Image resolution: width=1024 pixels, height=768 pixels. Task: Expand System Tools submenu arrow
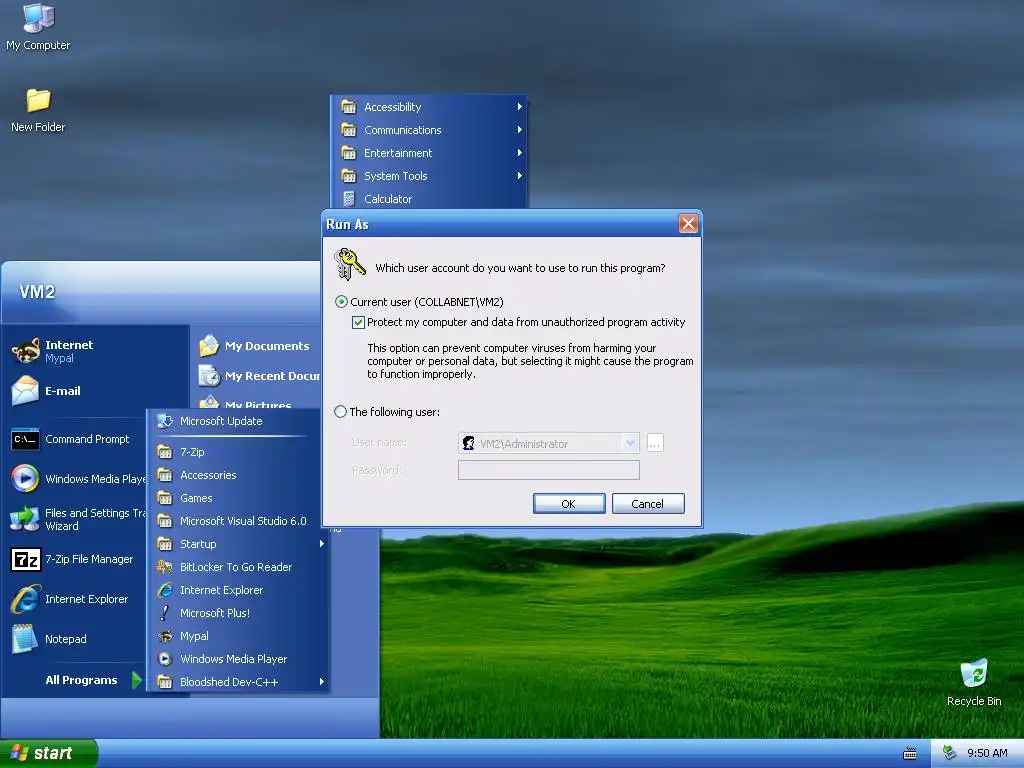(519, 175)
